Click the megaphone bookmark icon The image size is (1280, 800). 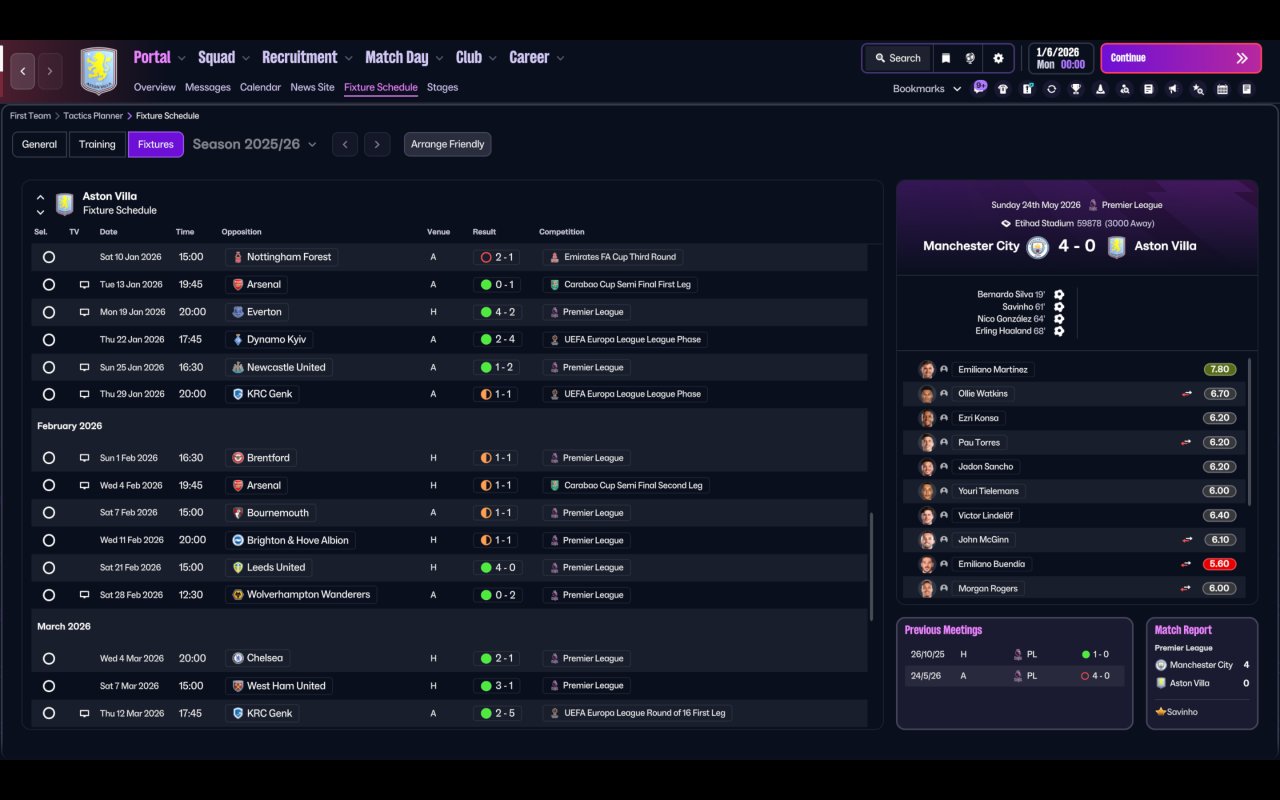point(1173,89)
